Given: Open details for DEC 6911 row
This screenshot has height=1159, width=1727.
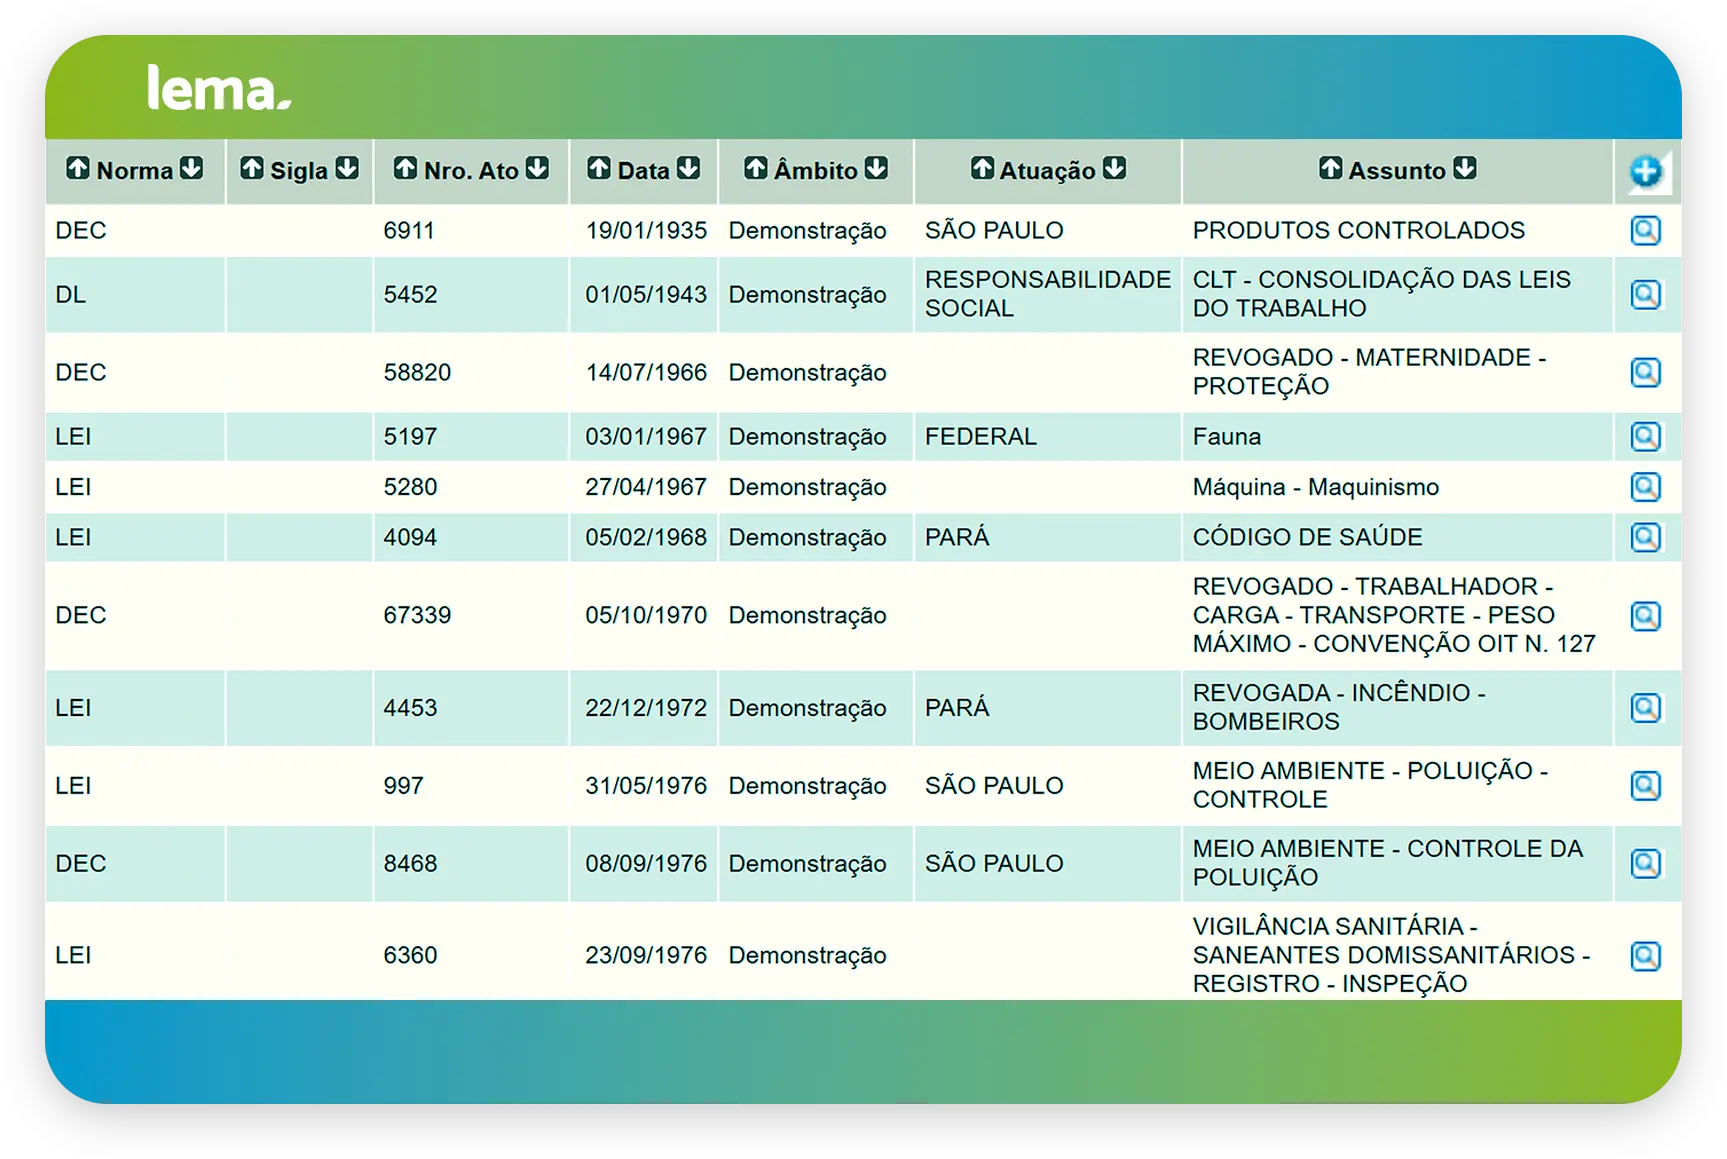Looking at the screenshot, I should coord(1645,231).
